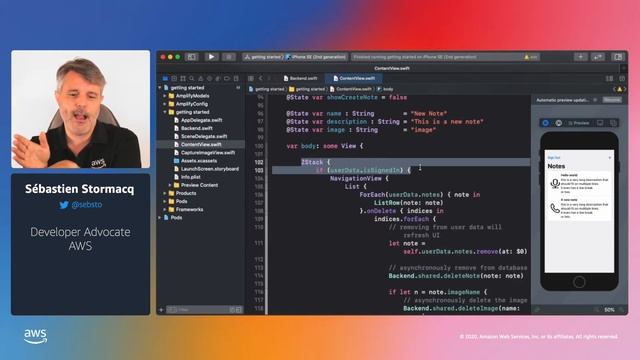The width and height of the screenshot is (640, 360).
Task: Jump to the issue via the jump-bar warning triangle
Action: tap(620, 89)
